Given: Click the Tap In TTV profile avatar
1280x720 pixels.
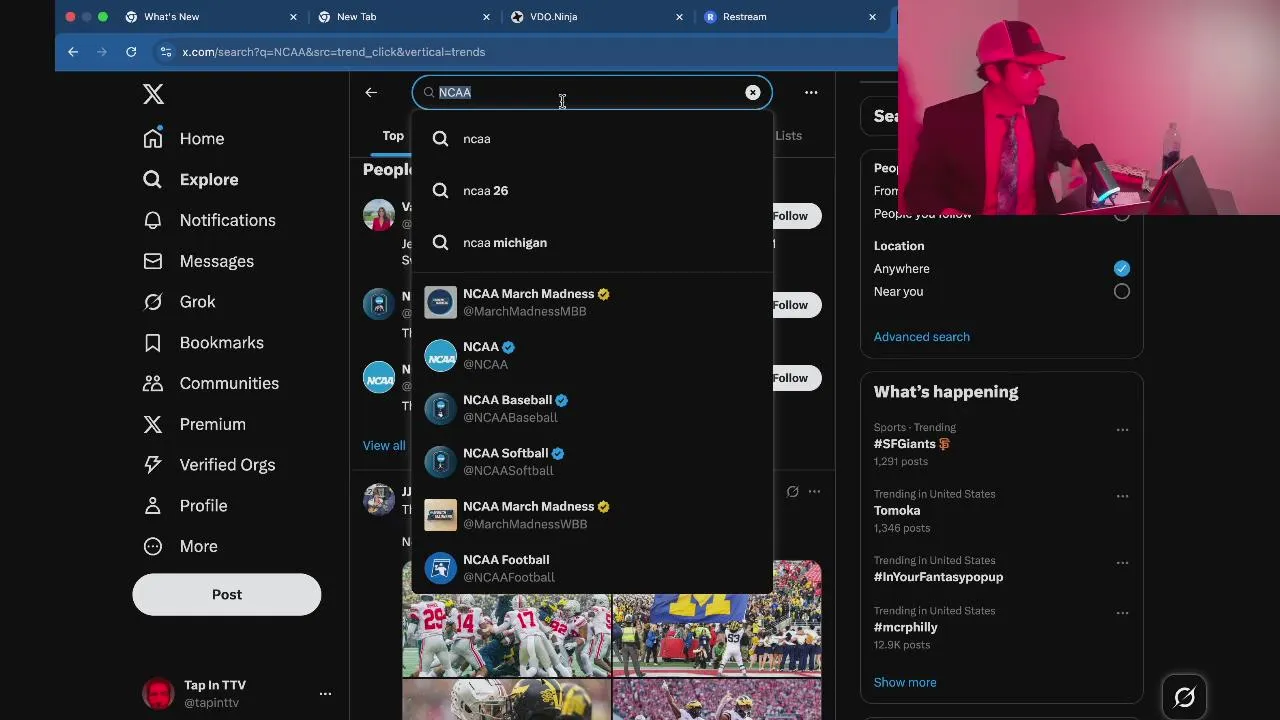Looking at the screenshot, I should point(158,693).
